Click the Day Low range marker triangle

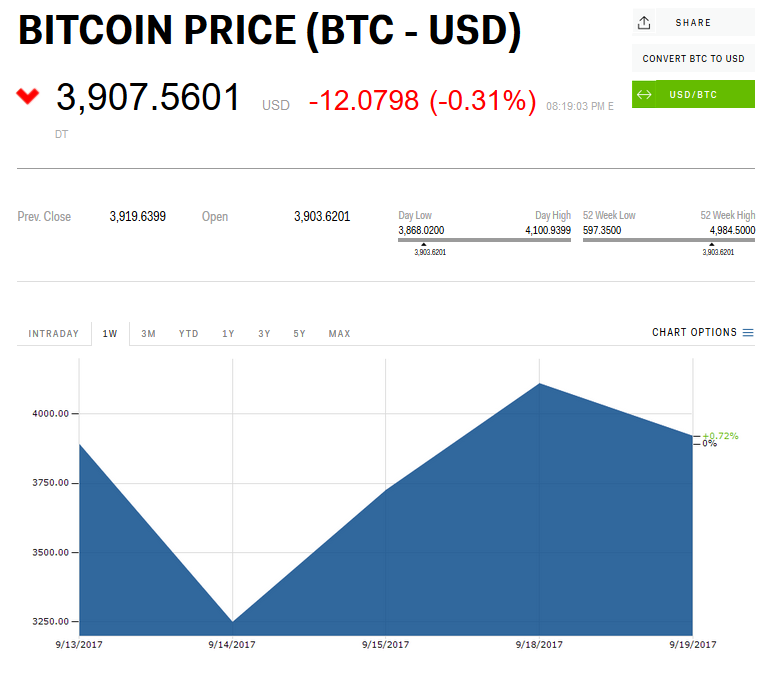[423, 244]
